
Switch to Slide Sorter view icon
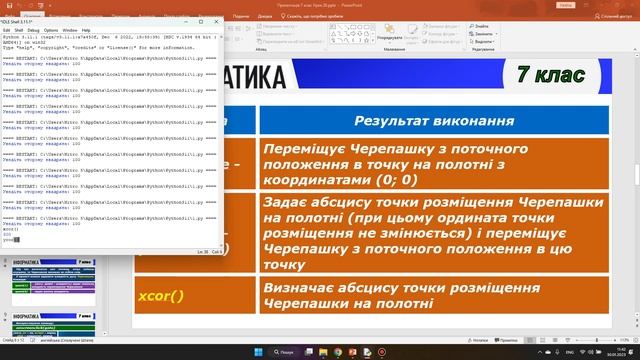pos(542,340)
